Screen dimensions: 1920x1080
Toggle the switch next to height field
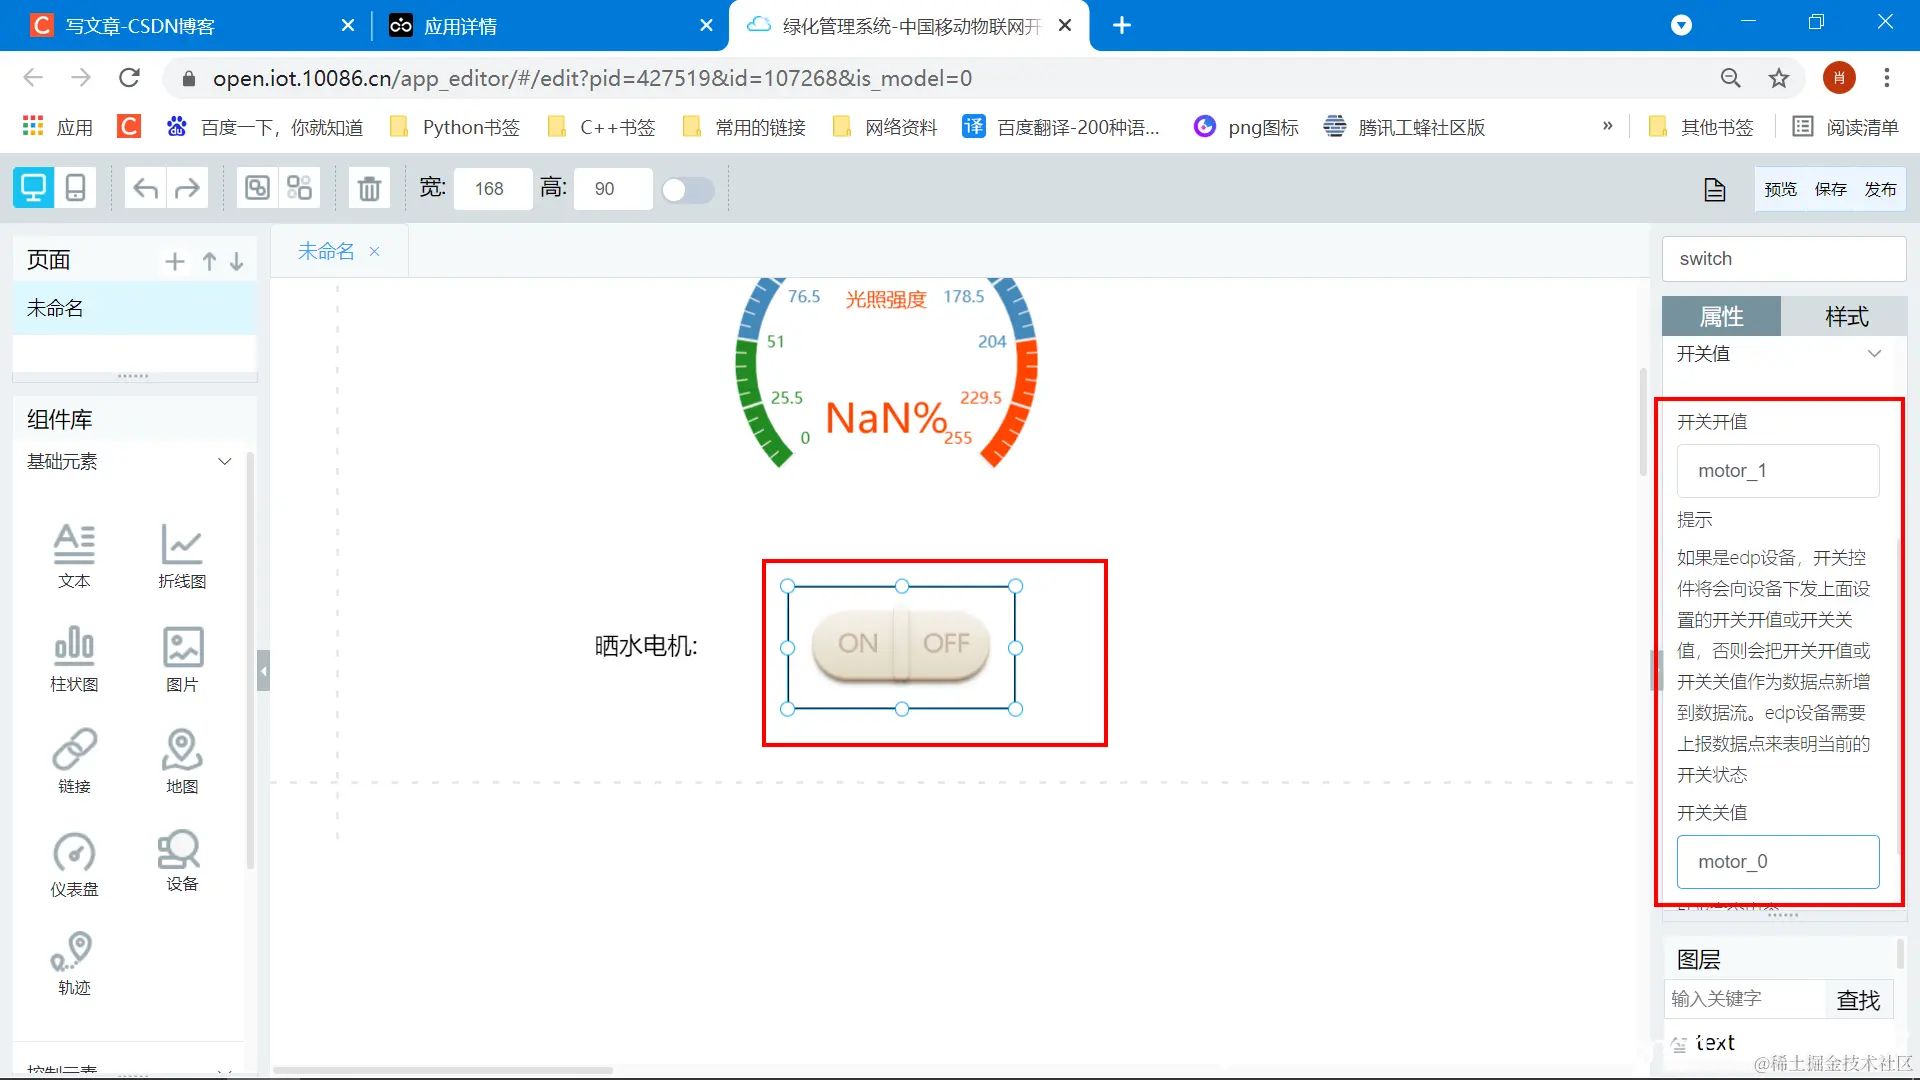click(x=688, y=189)
